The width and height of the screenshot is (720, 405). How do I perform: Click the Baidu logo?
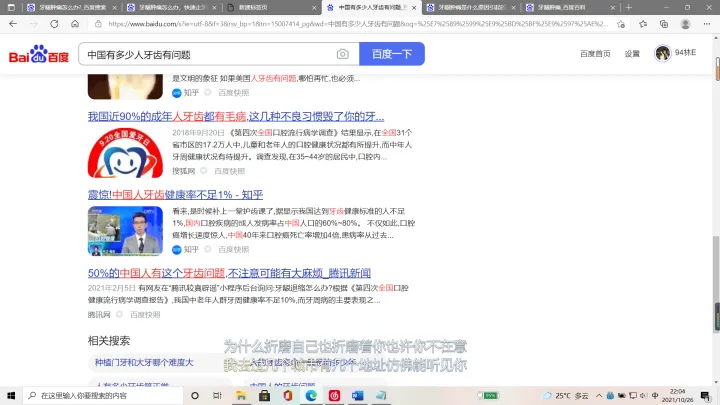(x=39, y=54)
